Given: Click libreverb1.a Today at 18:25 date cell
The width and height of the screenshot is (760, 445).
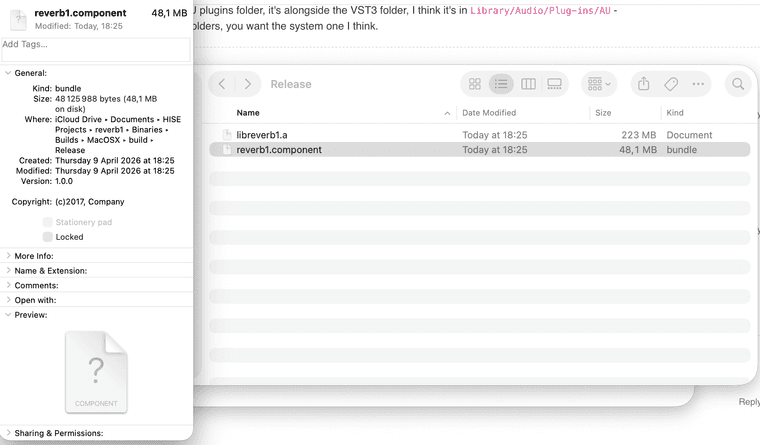Looking at the screenshot, I should tap(494, 135).
